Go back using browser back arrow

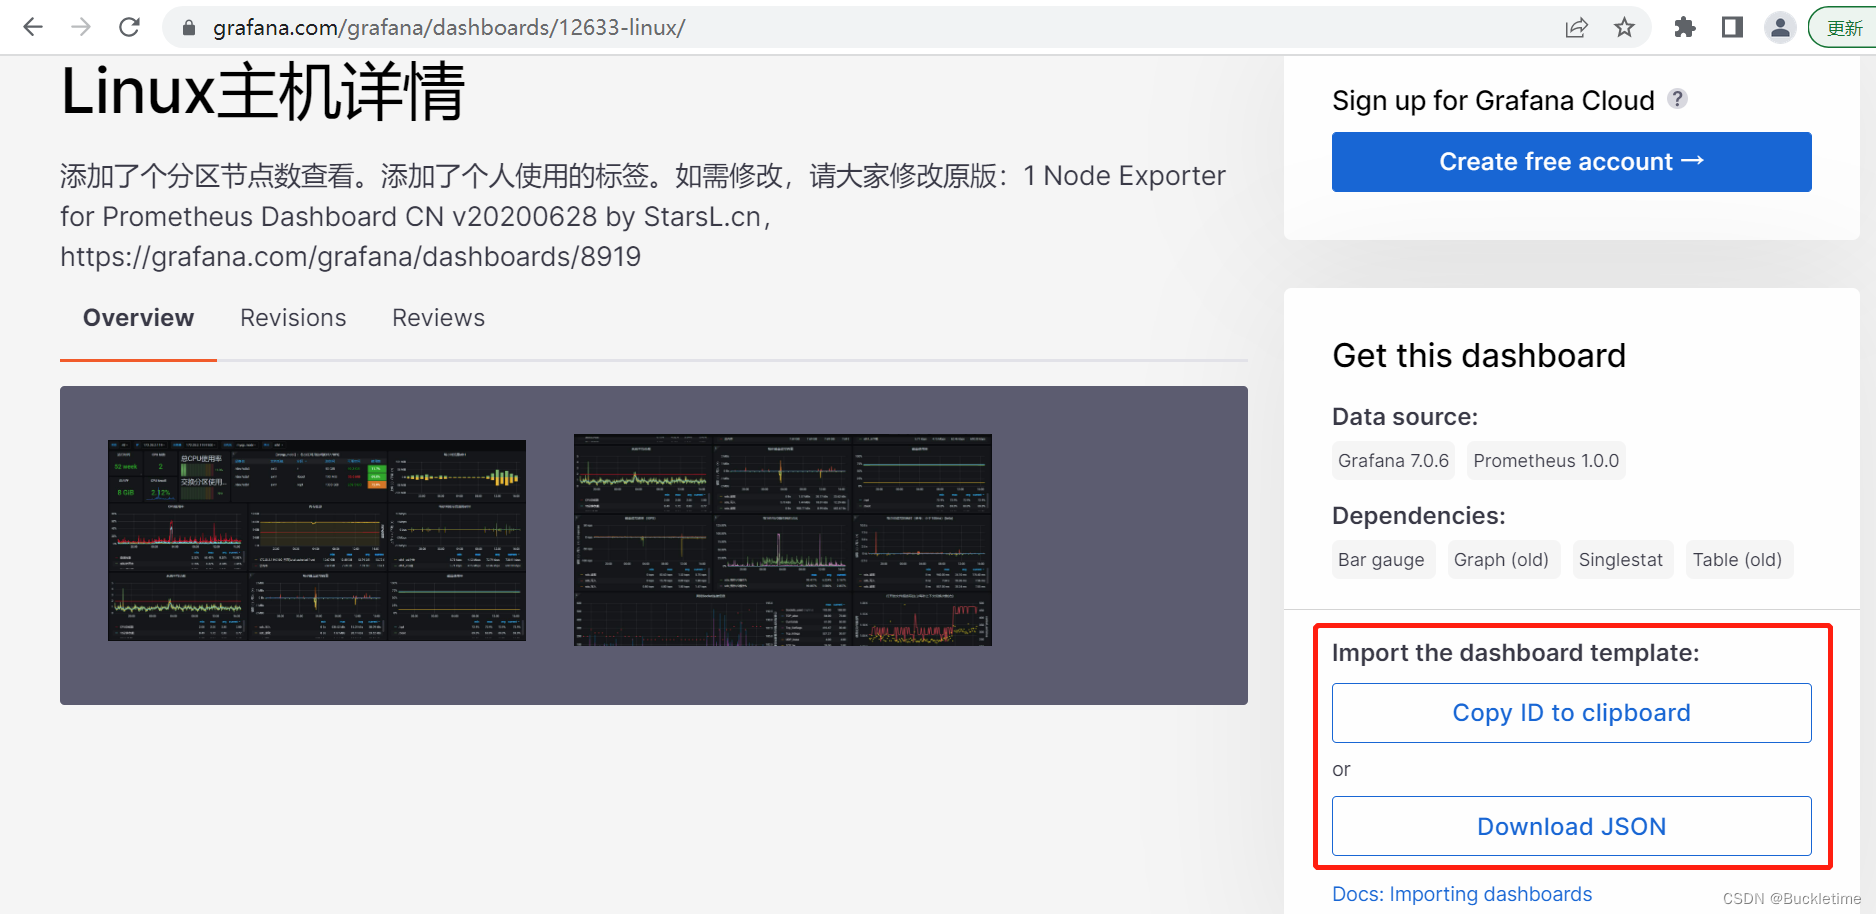point(33,27)
